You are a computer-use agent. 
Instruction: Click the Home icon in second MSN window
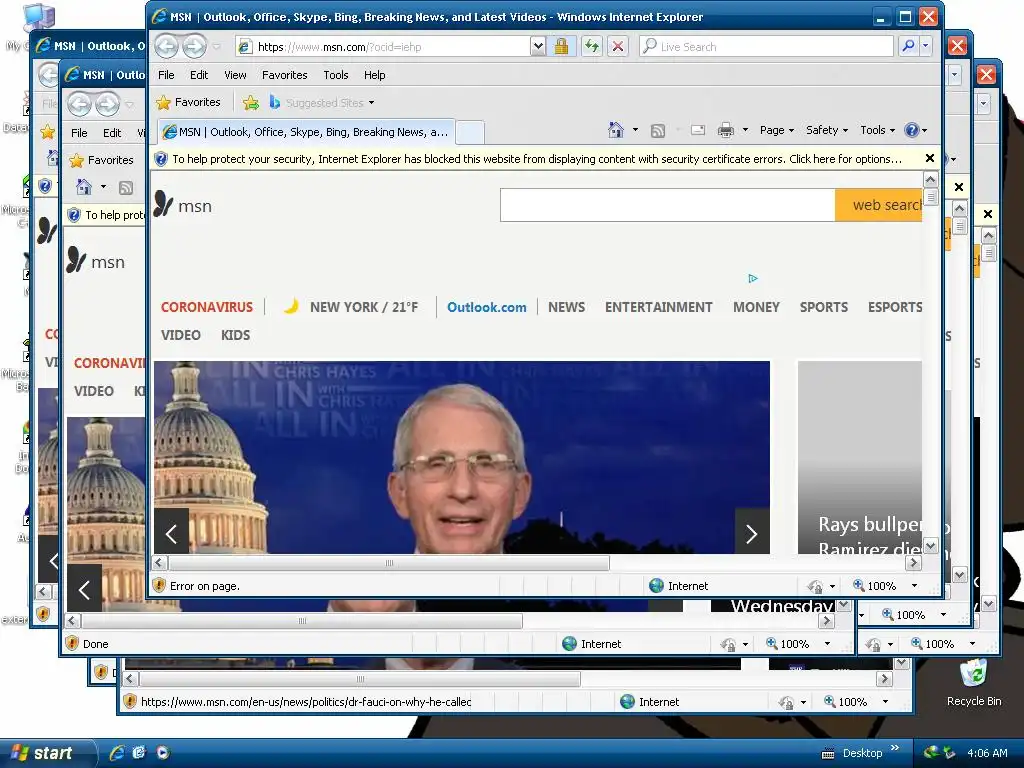pyautogui.click(x=84, y=187)
